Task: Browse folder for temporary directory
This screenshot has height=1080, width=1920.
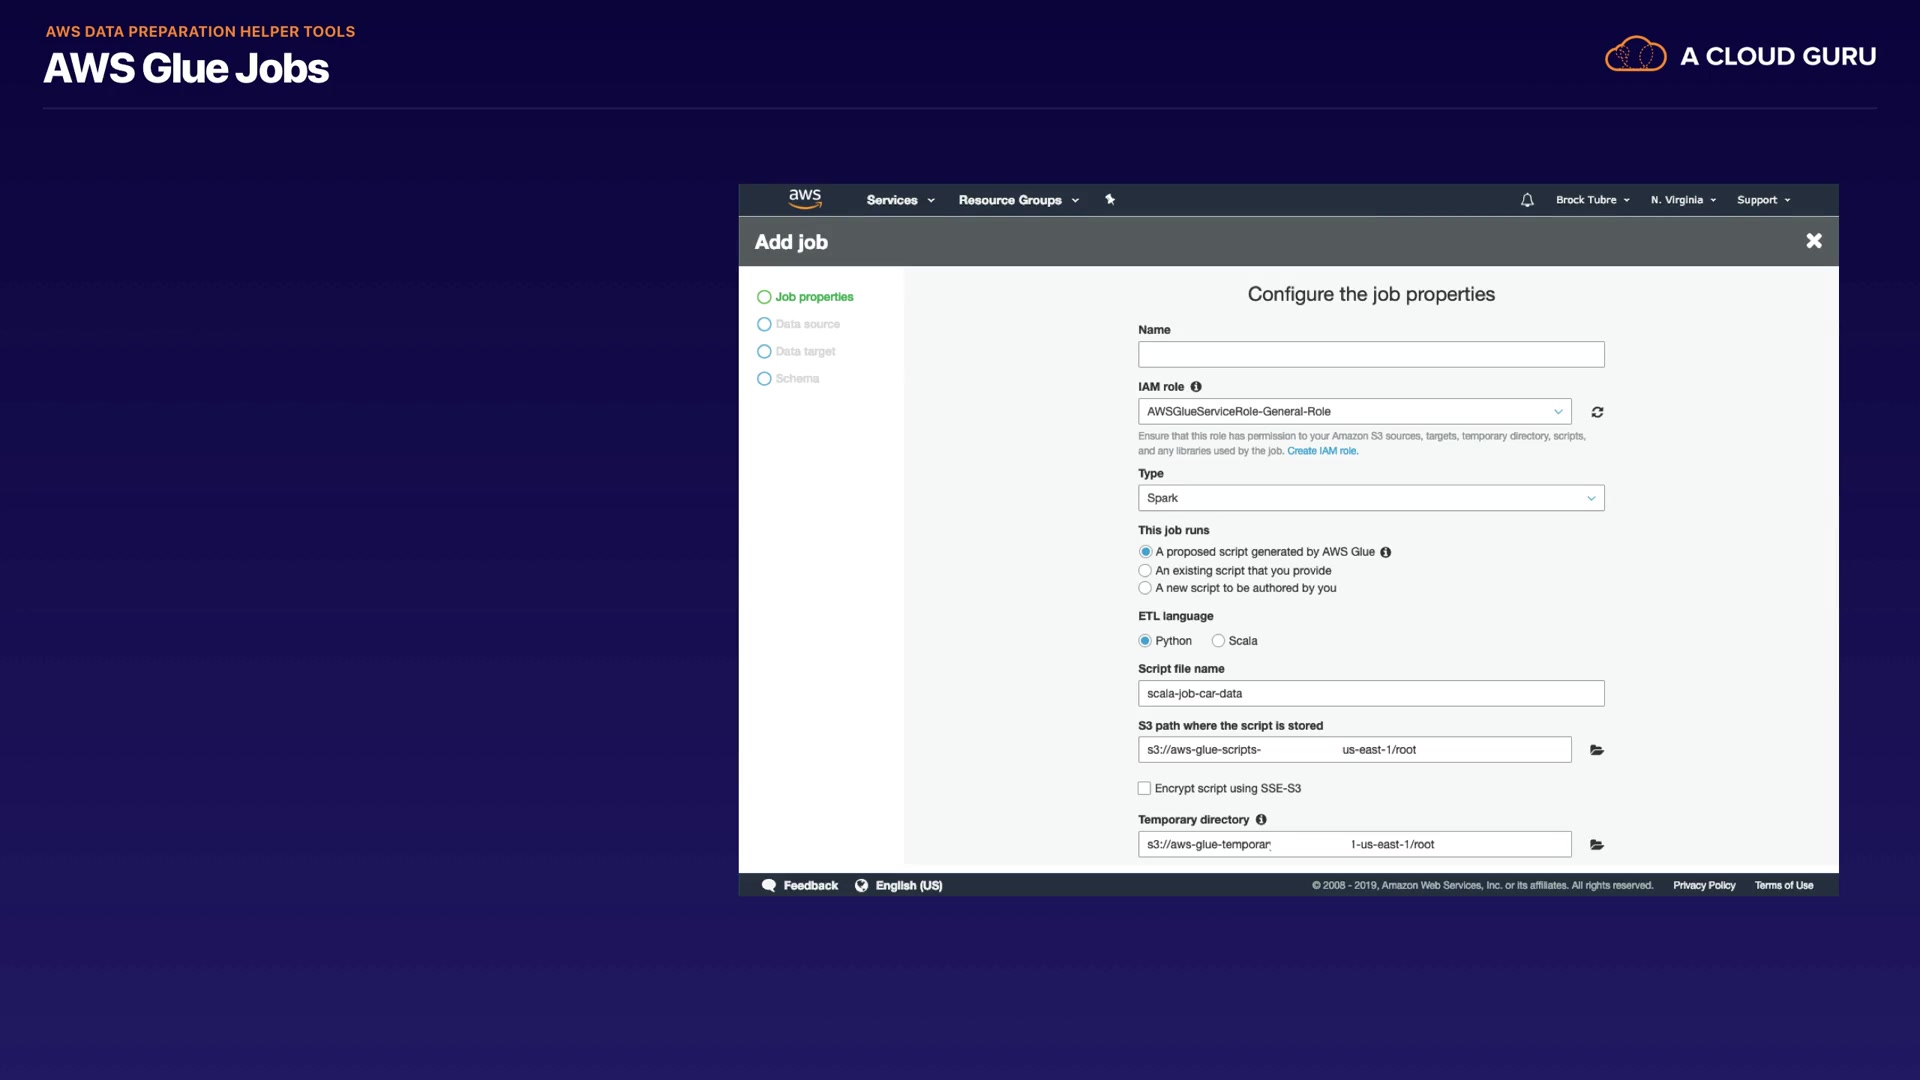Action: tap(1597, 845)
